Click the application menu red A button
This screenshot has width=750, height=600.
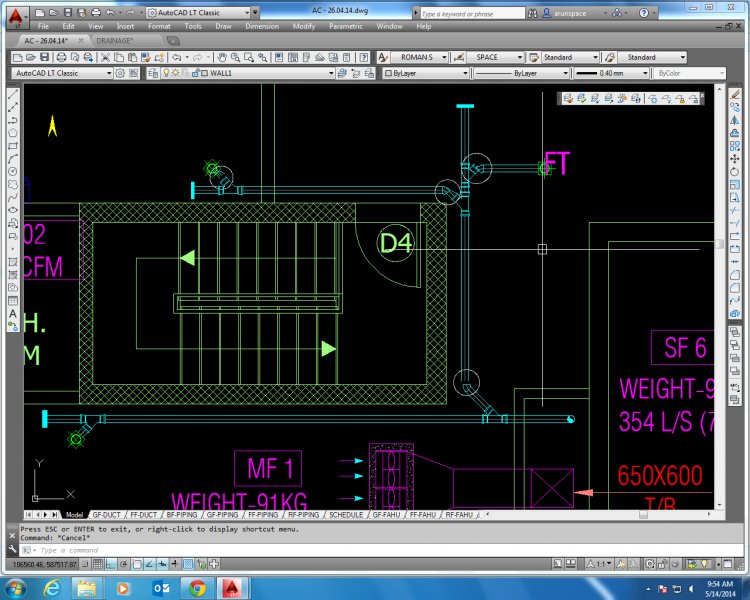click(16, 17)
